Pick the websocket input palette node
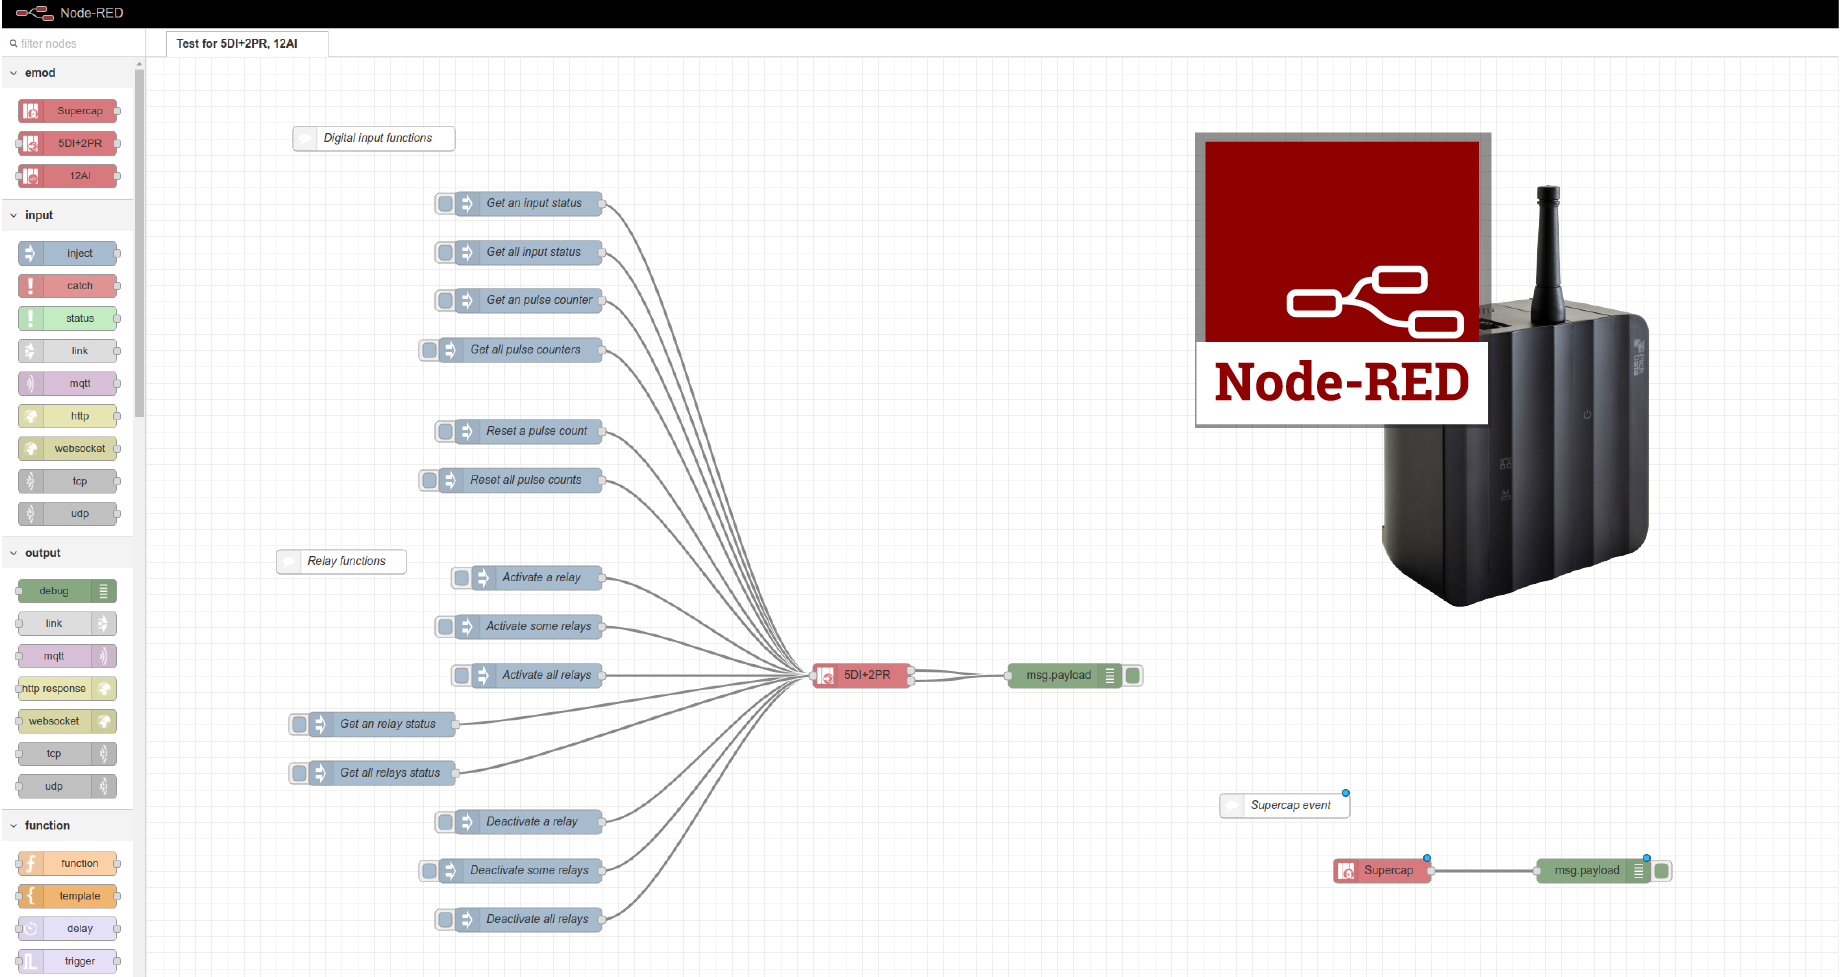 coord(68,449)
